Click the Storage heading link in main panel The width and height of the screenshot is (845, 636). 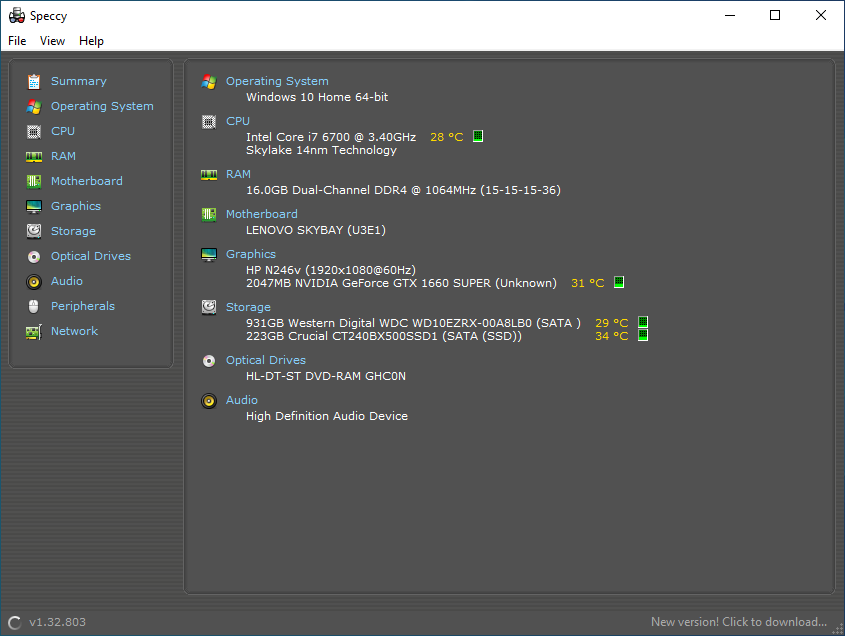[x=248, y=307]
